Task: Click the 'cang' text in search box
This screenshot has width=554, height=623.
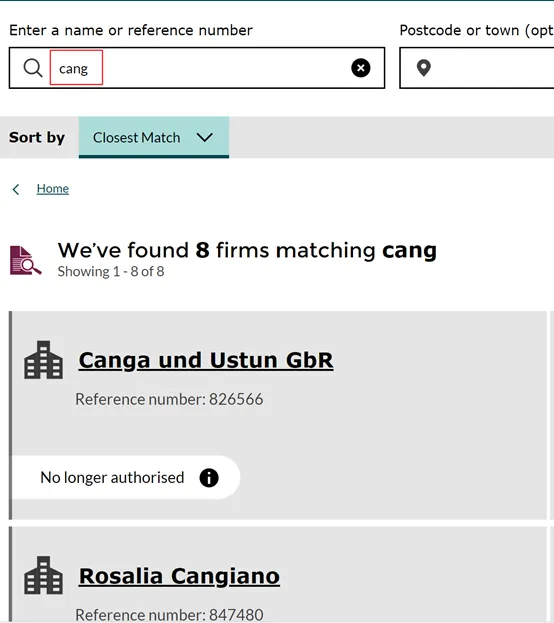Action: 74,69
